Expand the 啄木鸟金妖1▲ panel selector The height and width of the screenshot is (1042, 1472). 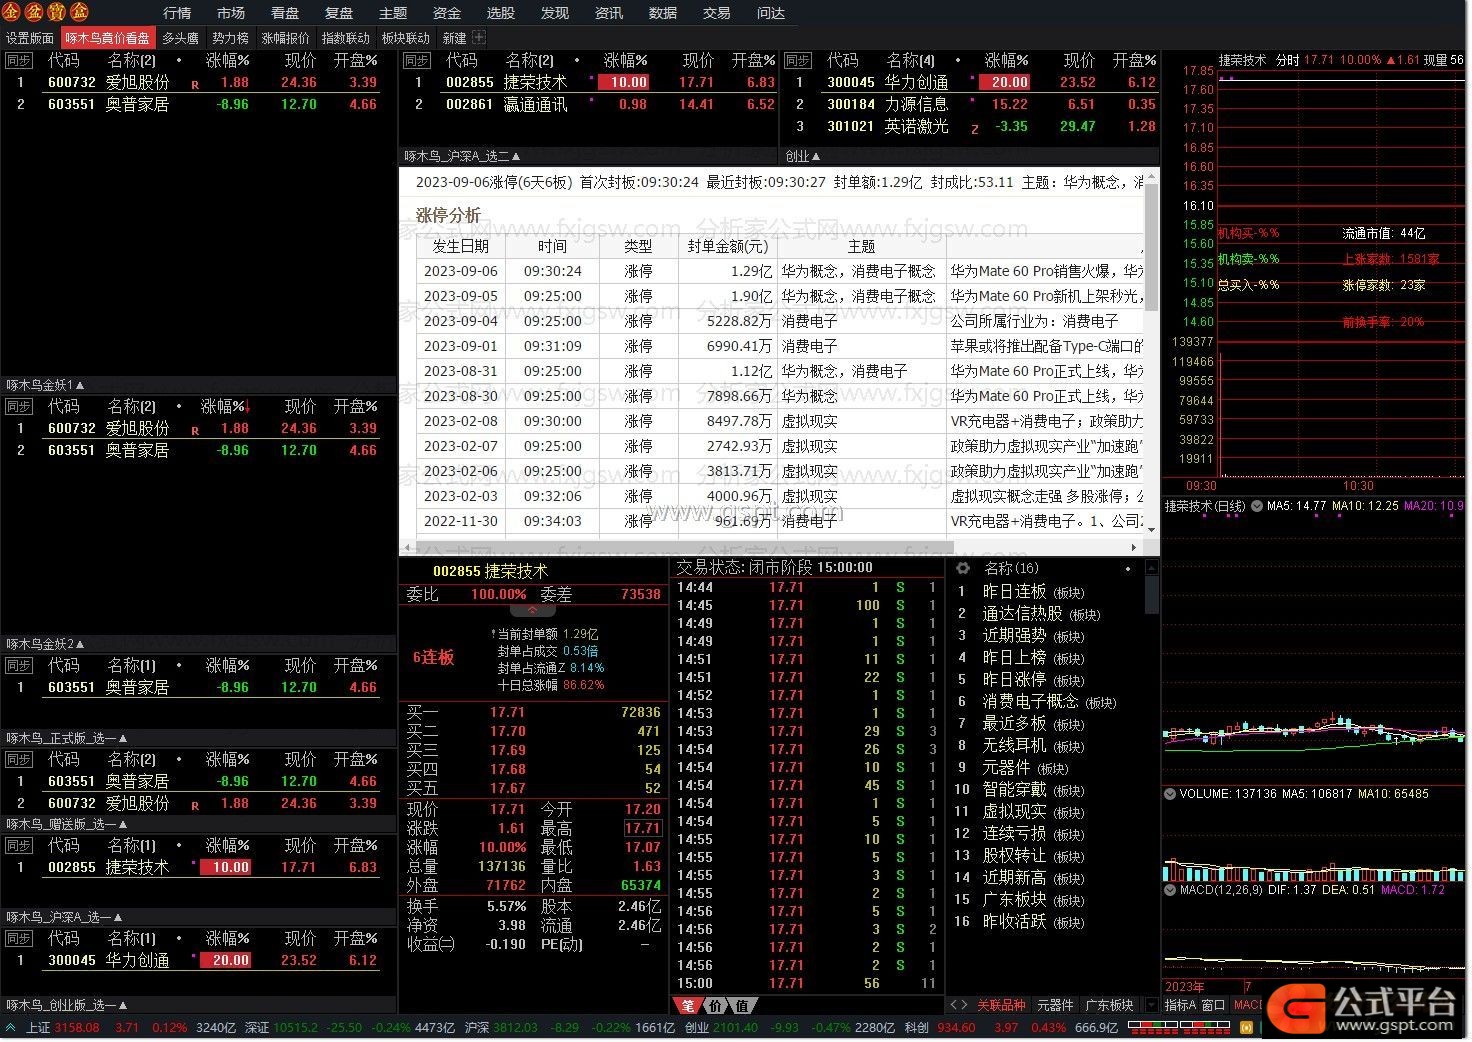46,385
